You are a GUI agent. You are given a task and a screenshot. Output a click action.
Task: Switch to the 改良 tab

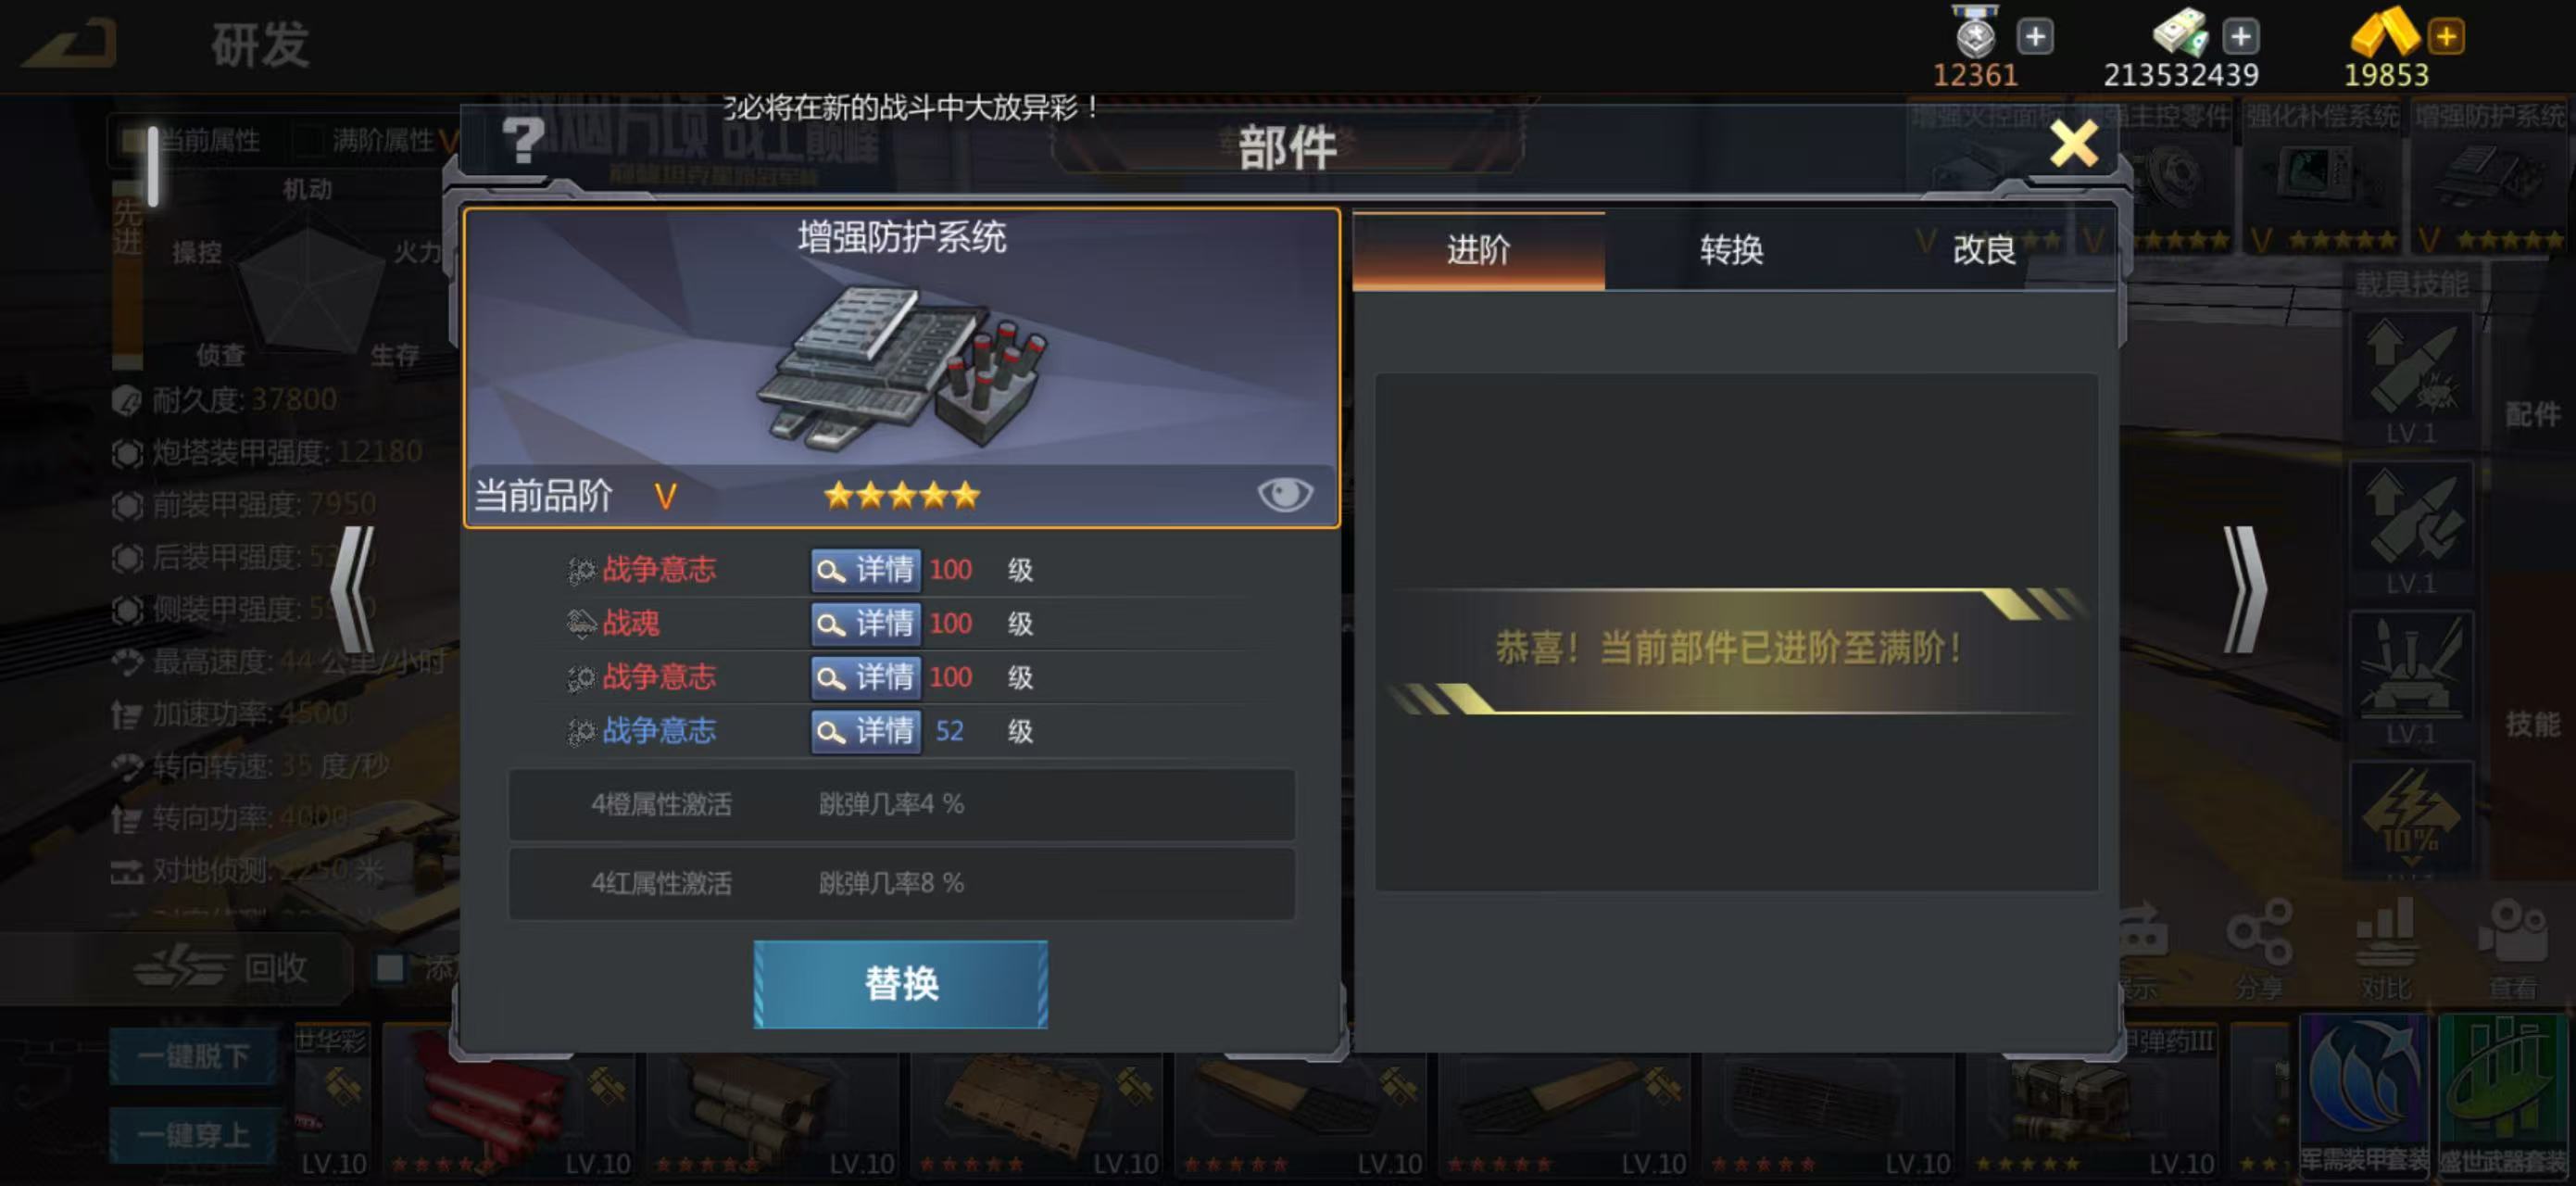1984,250
